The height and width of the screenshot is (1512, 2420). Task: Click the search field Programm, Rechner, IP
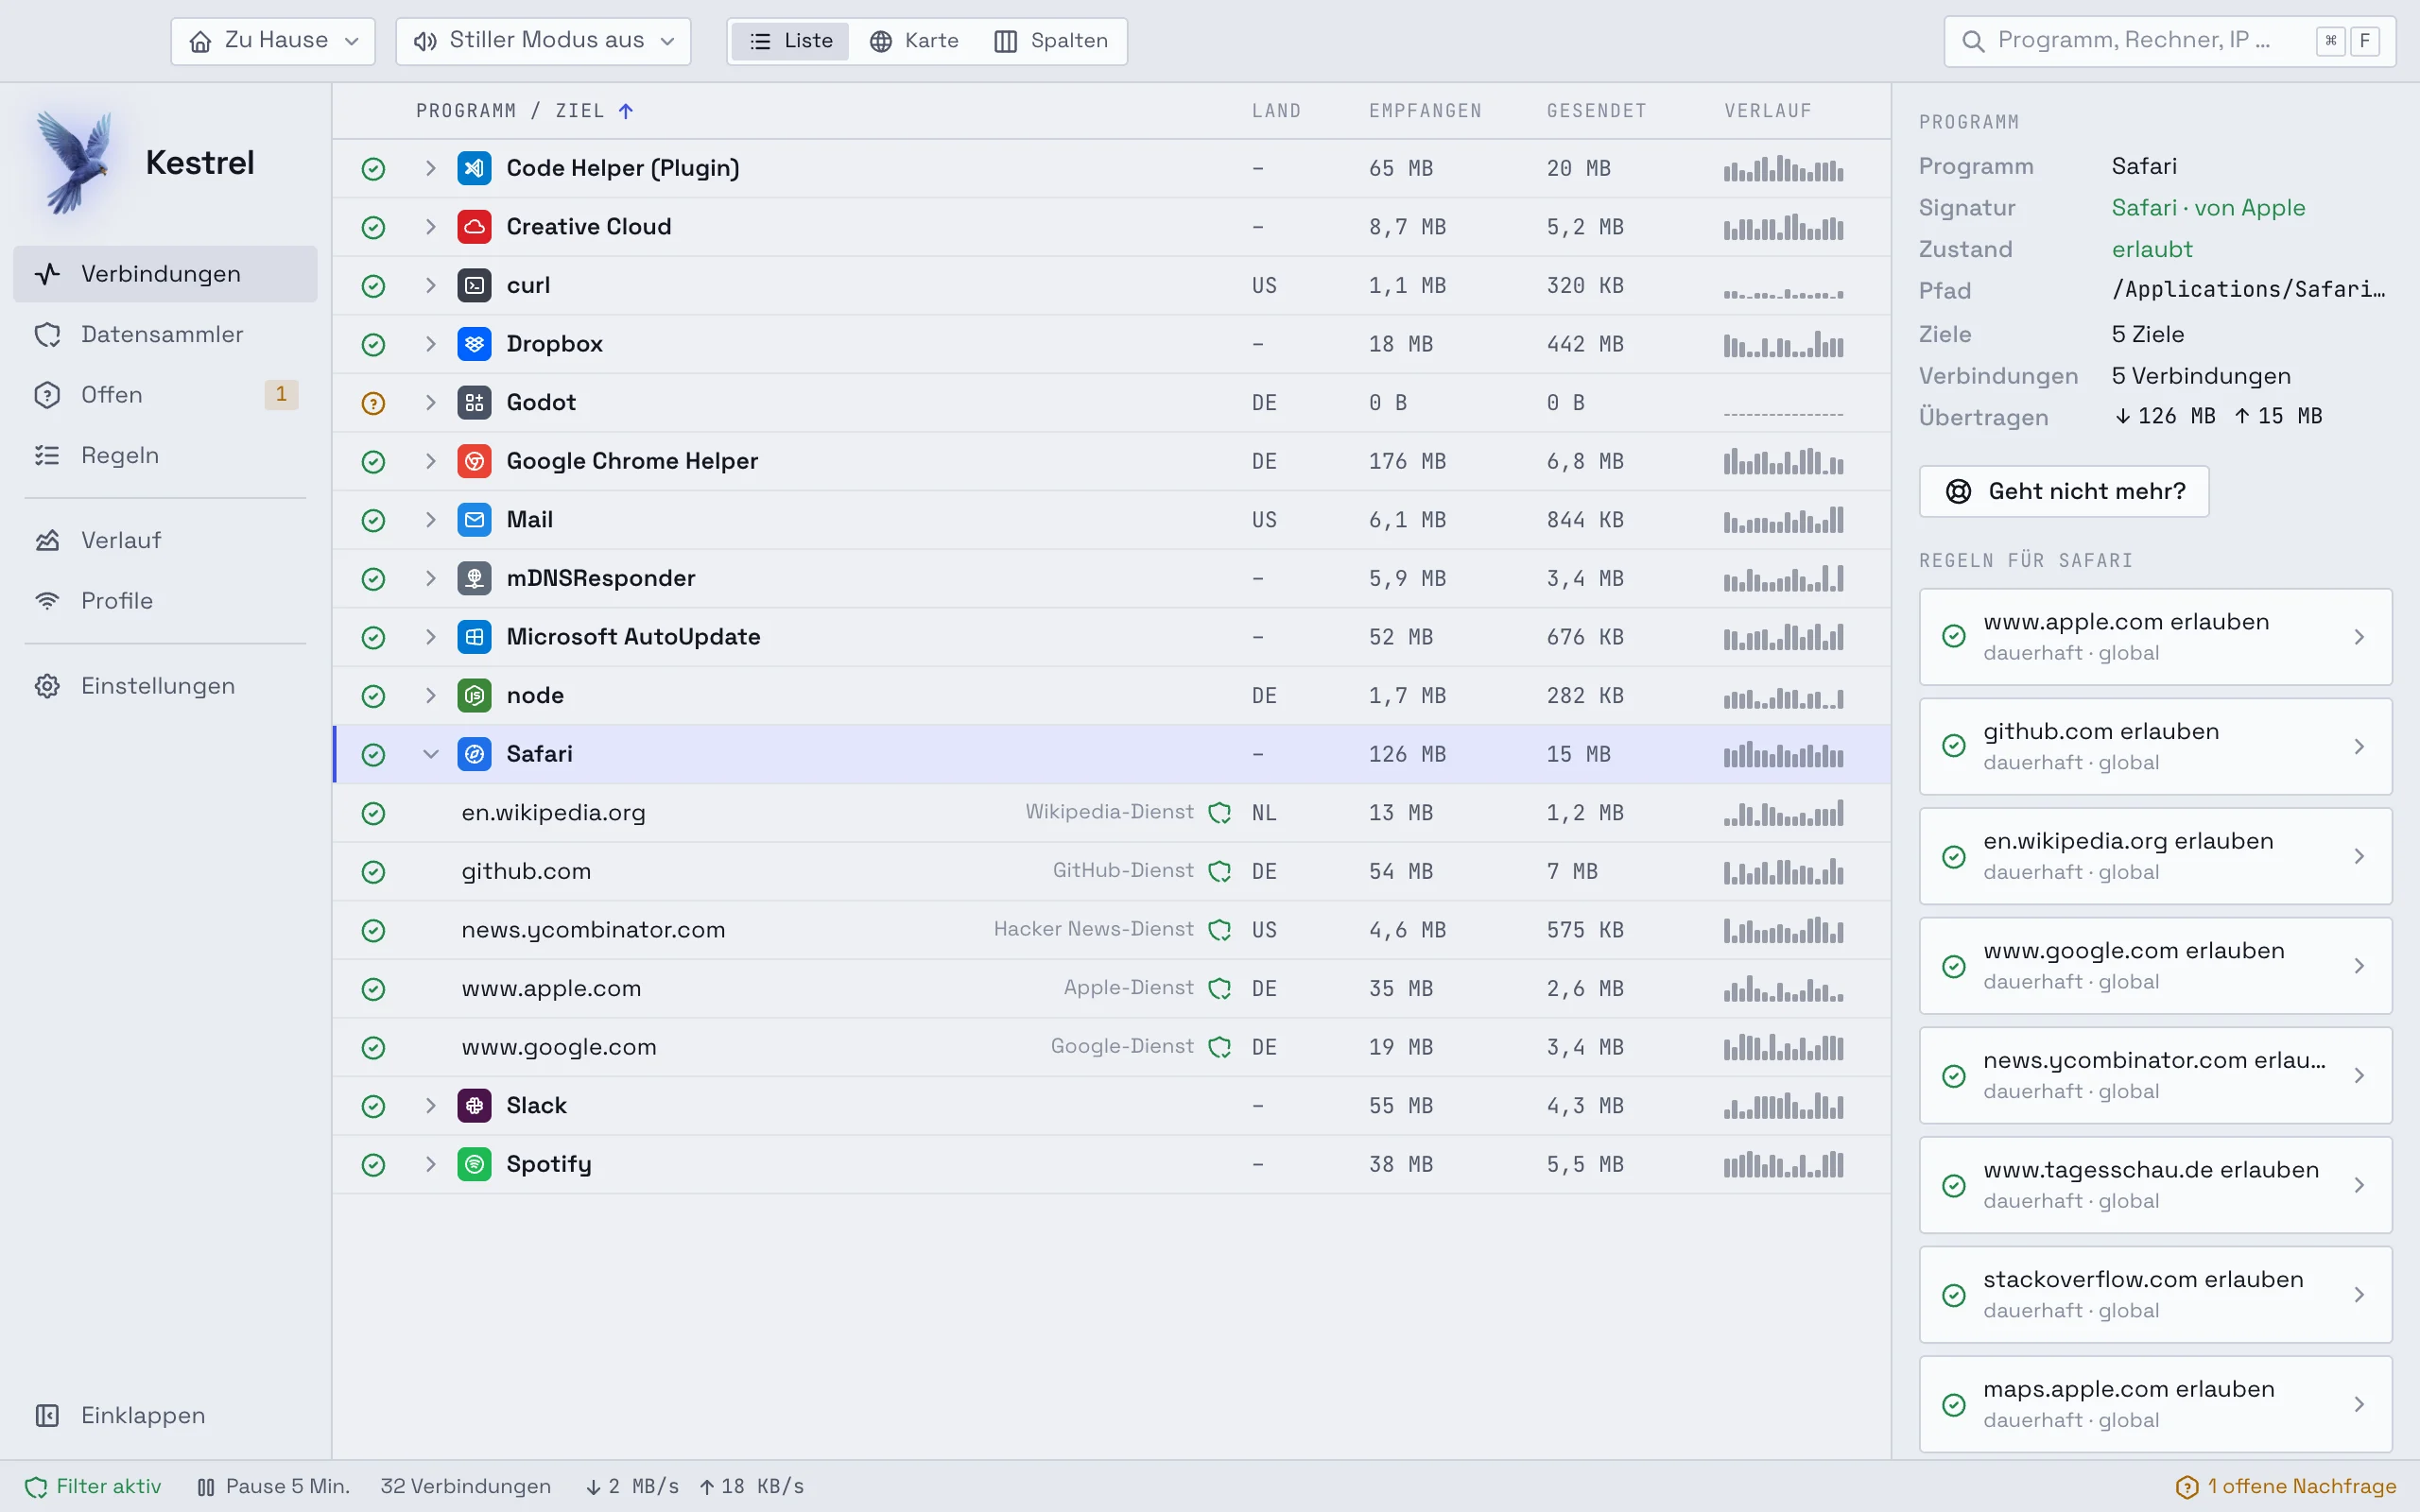pyautogui.click(x=2169, y=41)
